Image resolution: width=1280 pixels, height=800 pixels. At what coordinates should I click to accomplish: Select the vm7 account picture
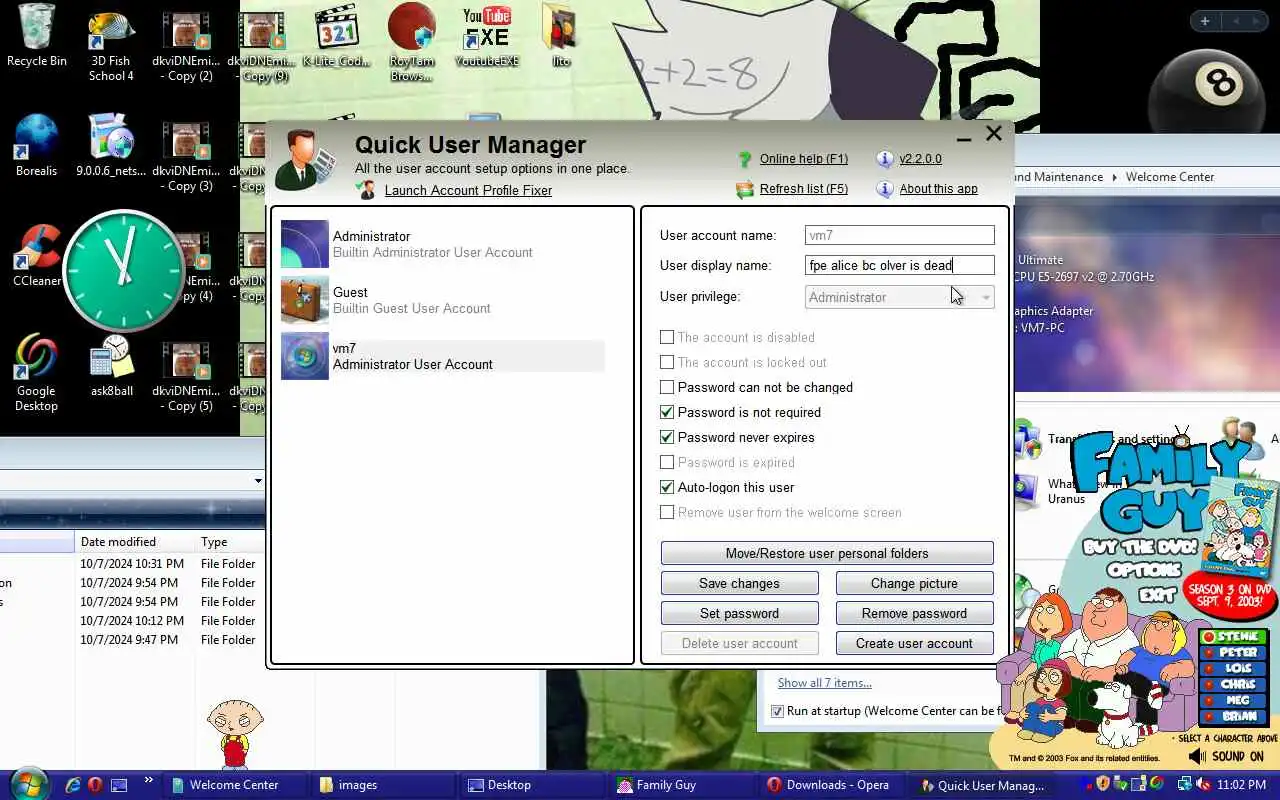click(x=304, y=356)
